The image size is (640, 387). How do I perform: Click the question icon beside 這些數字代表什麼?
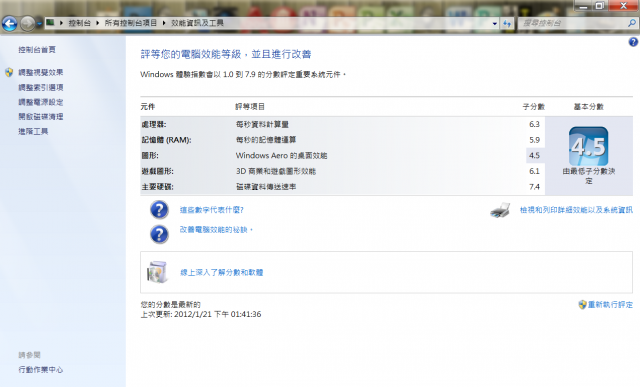pos(159,210)
